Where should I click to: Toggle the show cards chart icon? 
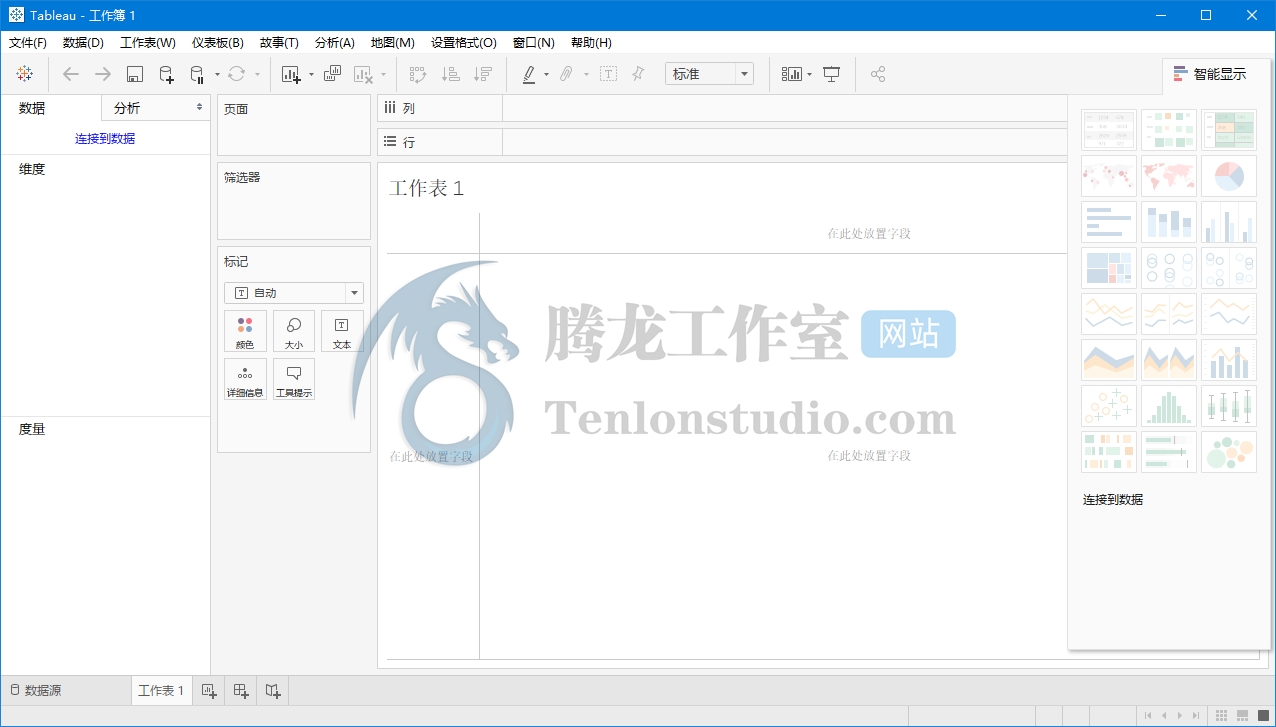coord(792,74)
